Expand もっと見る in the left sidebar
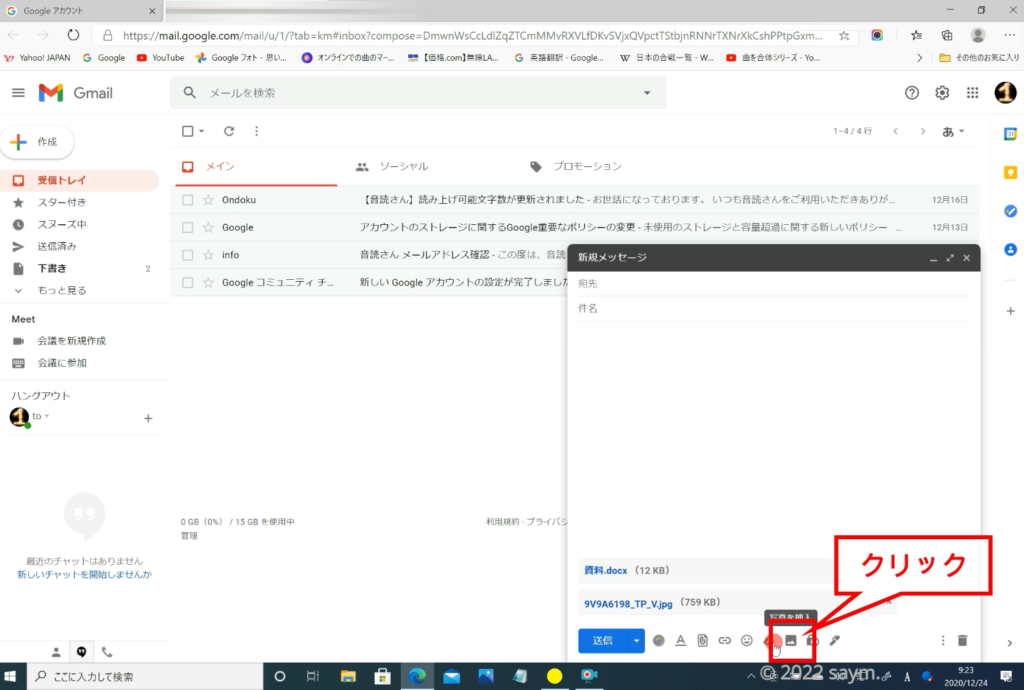1024x690 pixels. click(x=61, y=290)
